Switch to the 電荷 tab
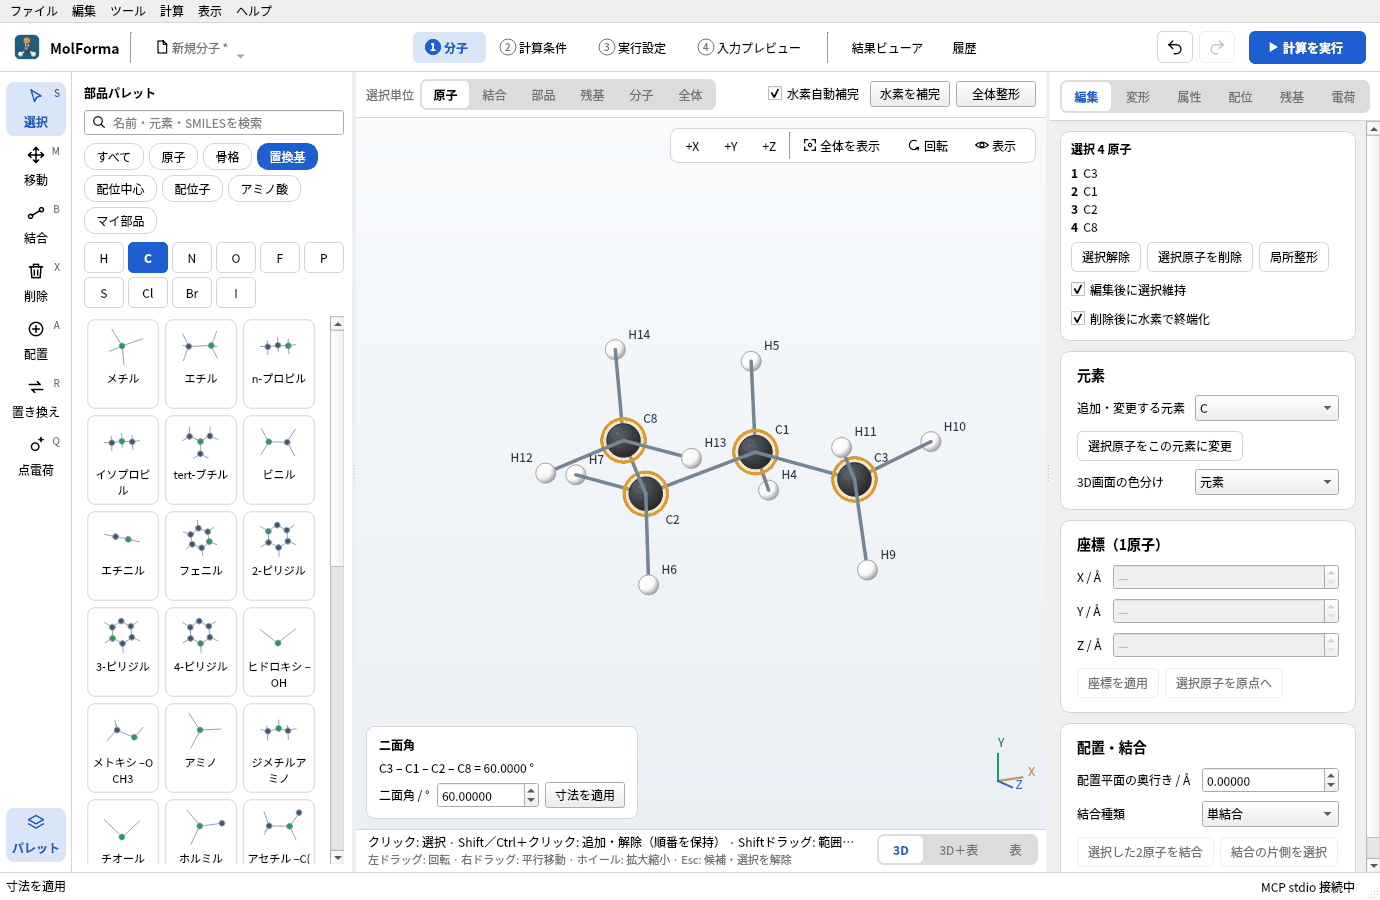This screenshot has height=900, width=1380. [x=1343, y=97]
